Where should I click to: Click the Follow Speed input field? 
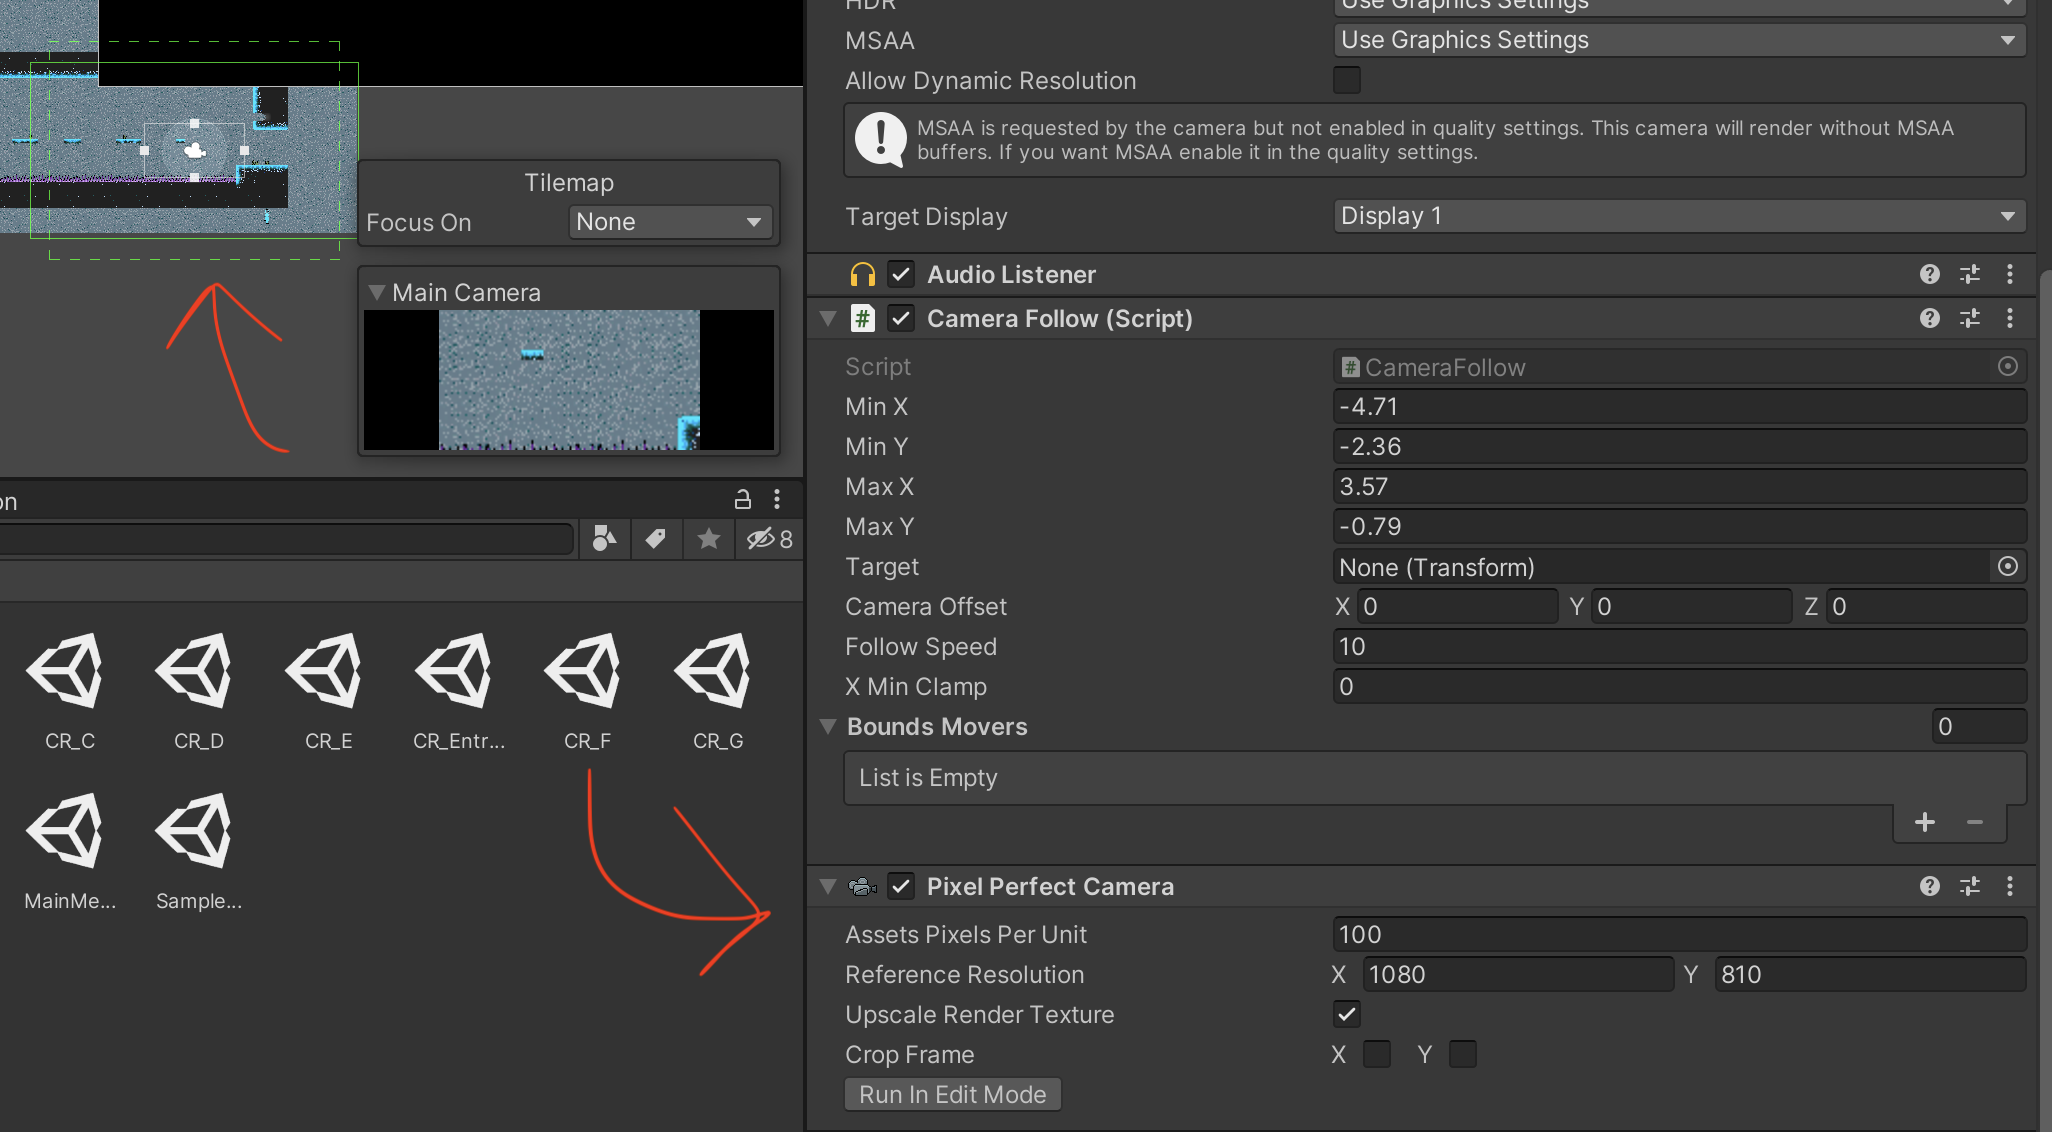pos(1678,647)
